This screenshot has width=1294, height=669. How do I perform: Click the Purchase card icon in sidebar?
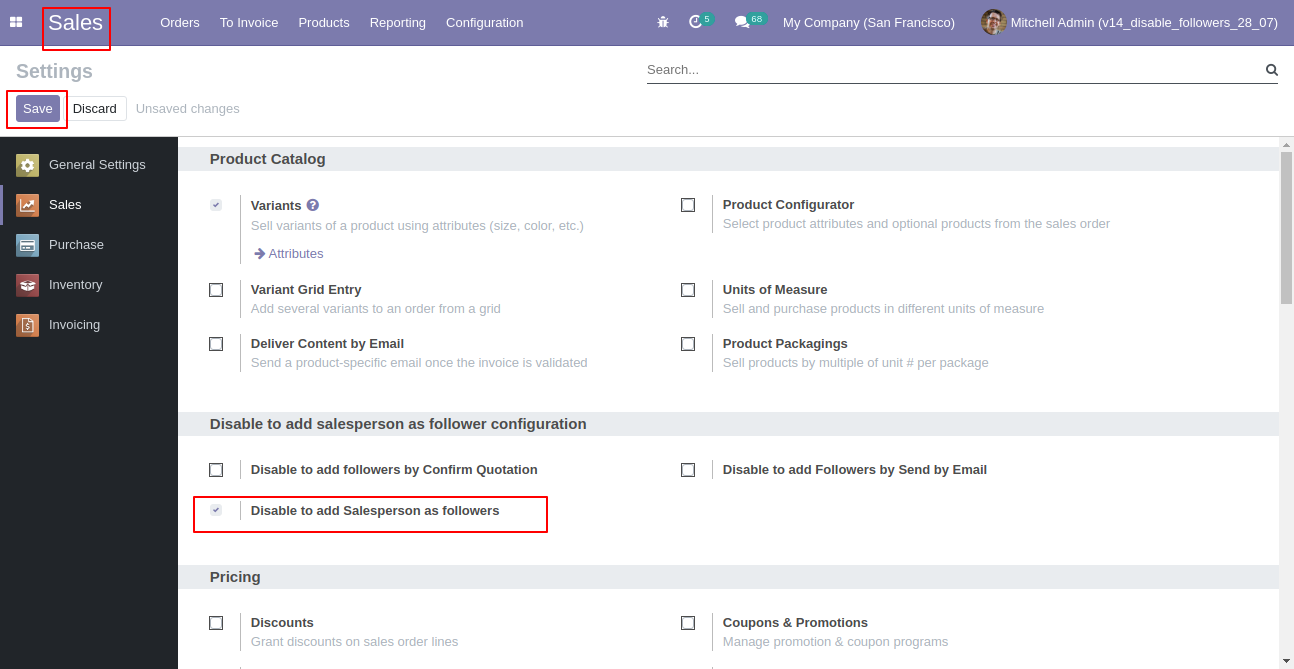27,245
